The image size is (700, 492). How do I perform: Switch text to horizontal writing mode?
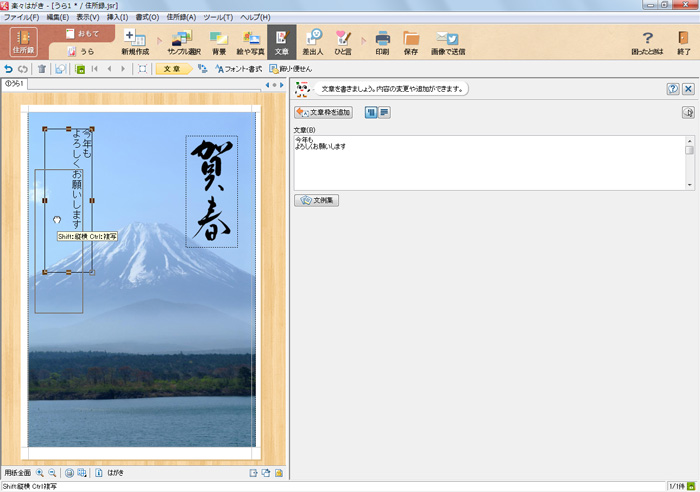(384, 113)
